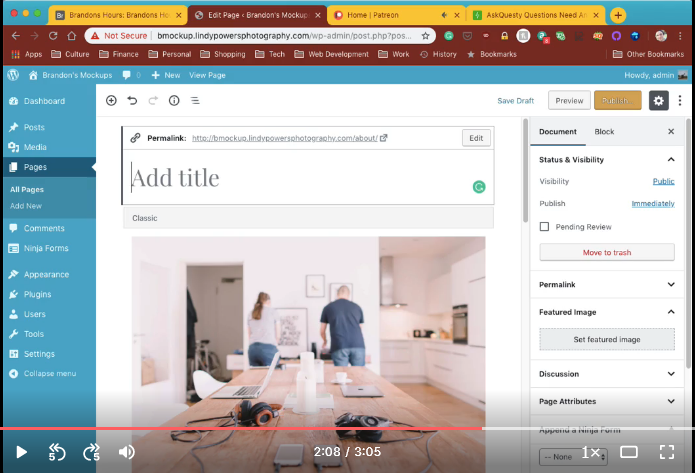Image resolution: width=695 pixels, height=473 pixels.
Task: Bookmark this page with the star
Action: 426,35
